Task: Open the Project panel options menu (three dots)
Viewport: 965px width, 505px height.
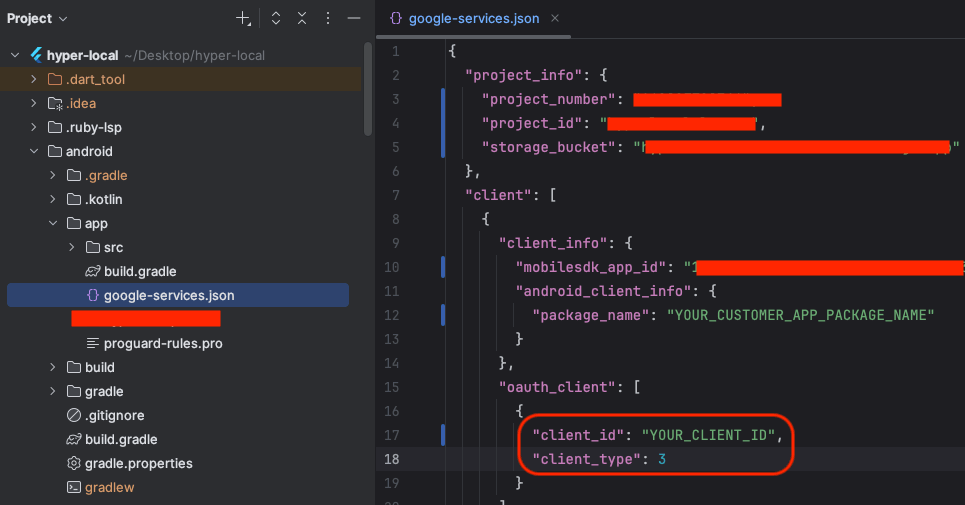Action: tap(327, 18)
